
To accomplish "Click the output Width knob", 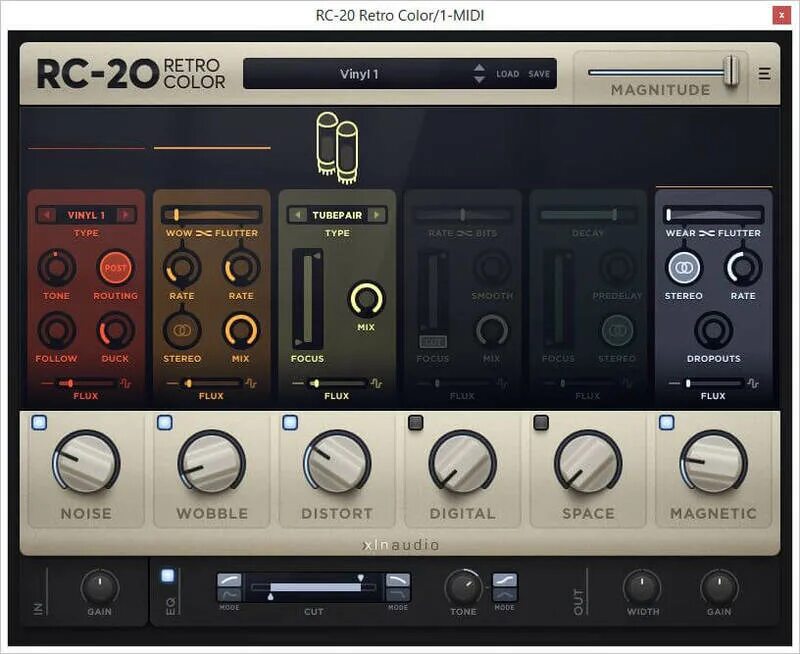I will click(x=642, y=587).
